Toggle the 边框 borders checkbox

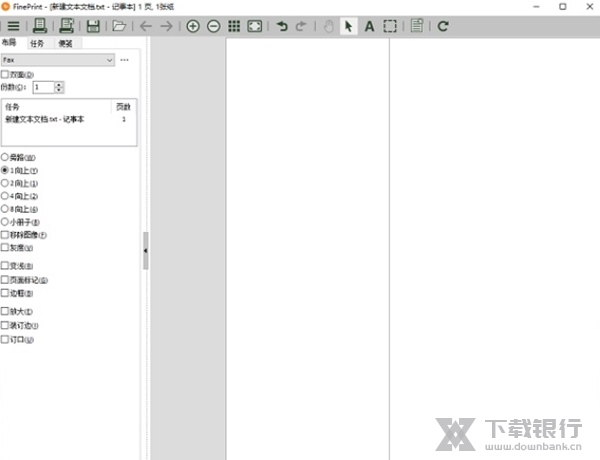(x=6, y=293)
